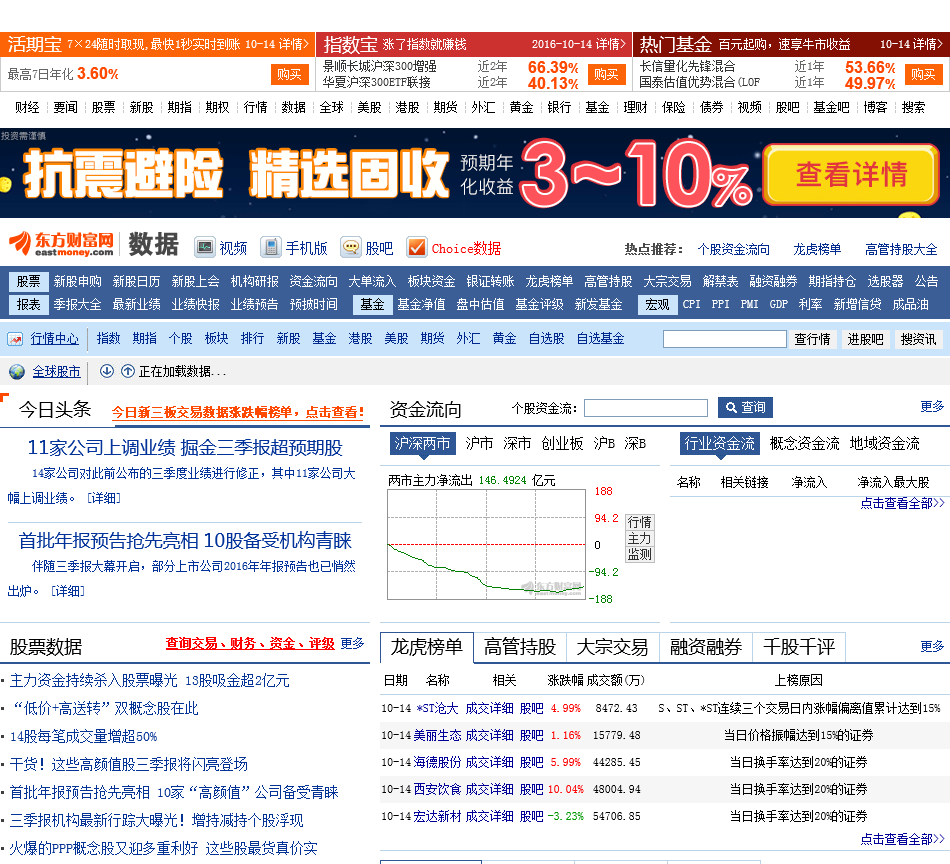Open 新股申购 in the data menu

pyautogui.click(x=78, y=282)
